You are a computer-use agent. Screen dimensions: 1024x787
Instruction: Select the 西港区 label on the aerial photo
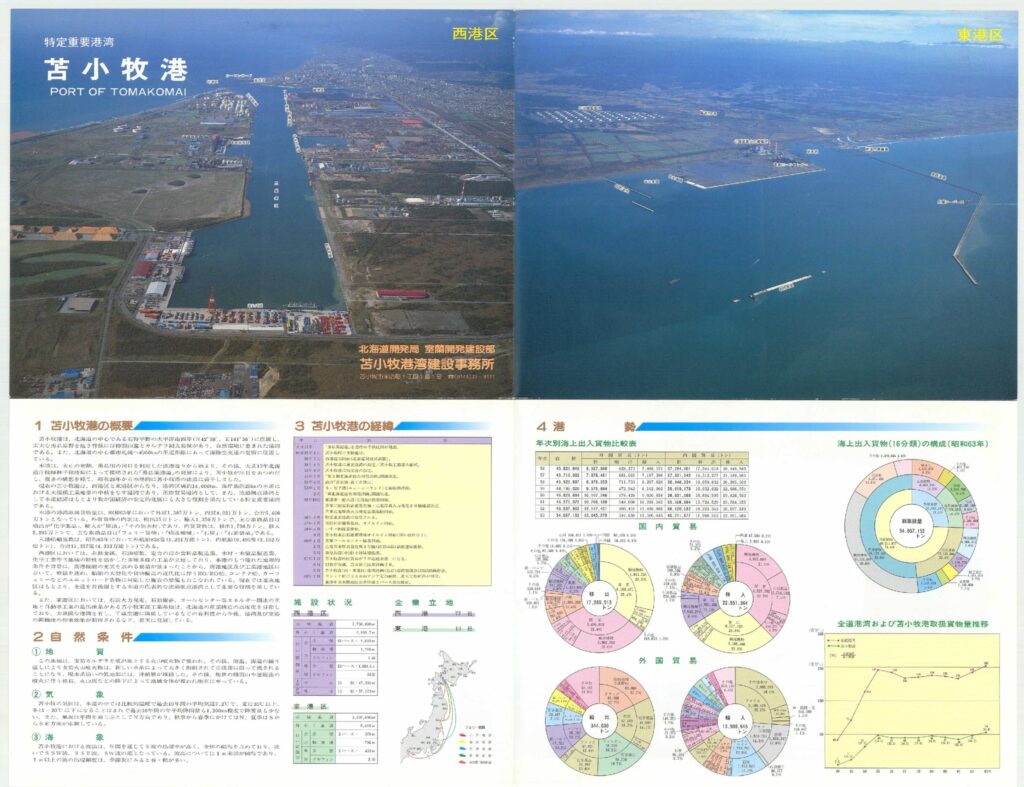(474, 34)
